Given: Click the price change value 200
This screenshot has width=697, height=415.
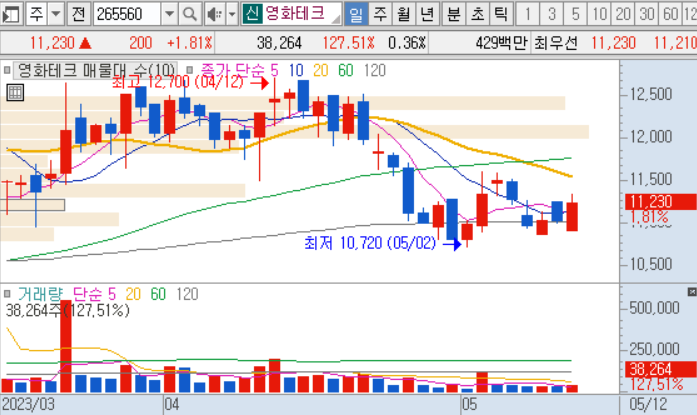Looking at the screenshot, I should pyautogui.click(x=140, y=43).
